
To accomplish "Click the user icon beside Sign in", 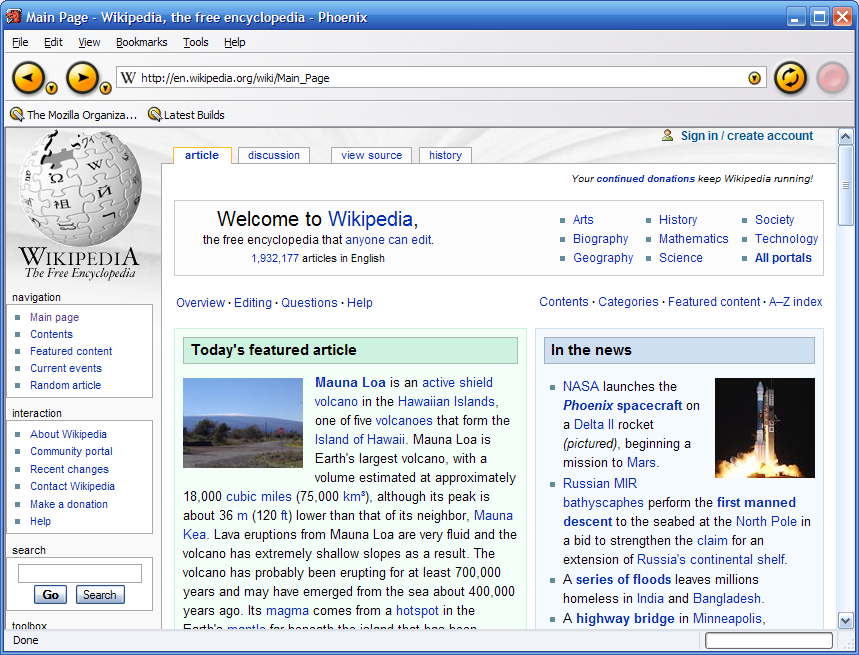I will [667, 135].
